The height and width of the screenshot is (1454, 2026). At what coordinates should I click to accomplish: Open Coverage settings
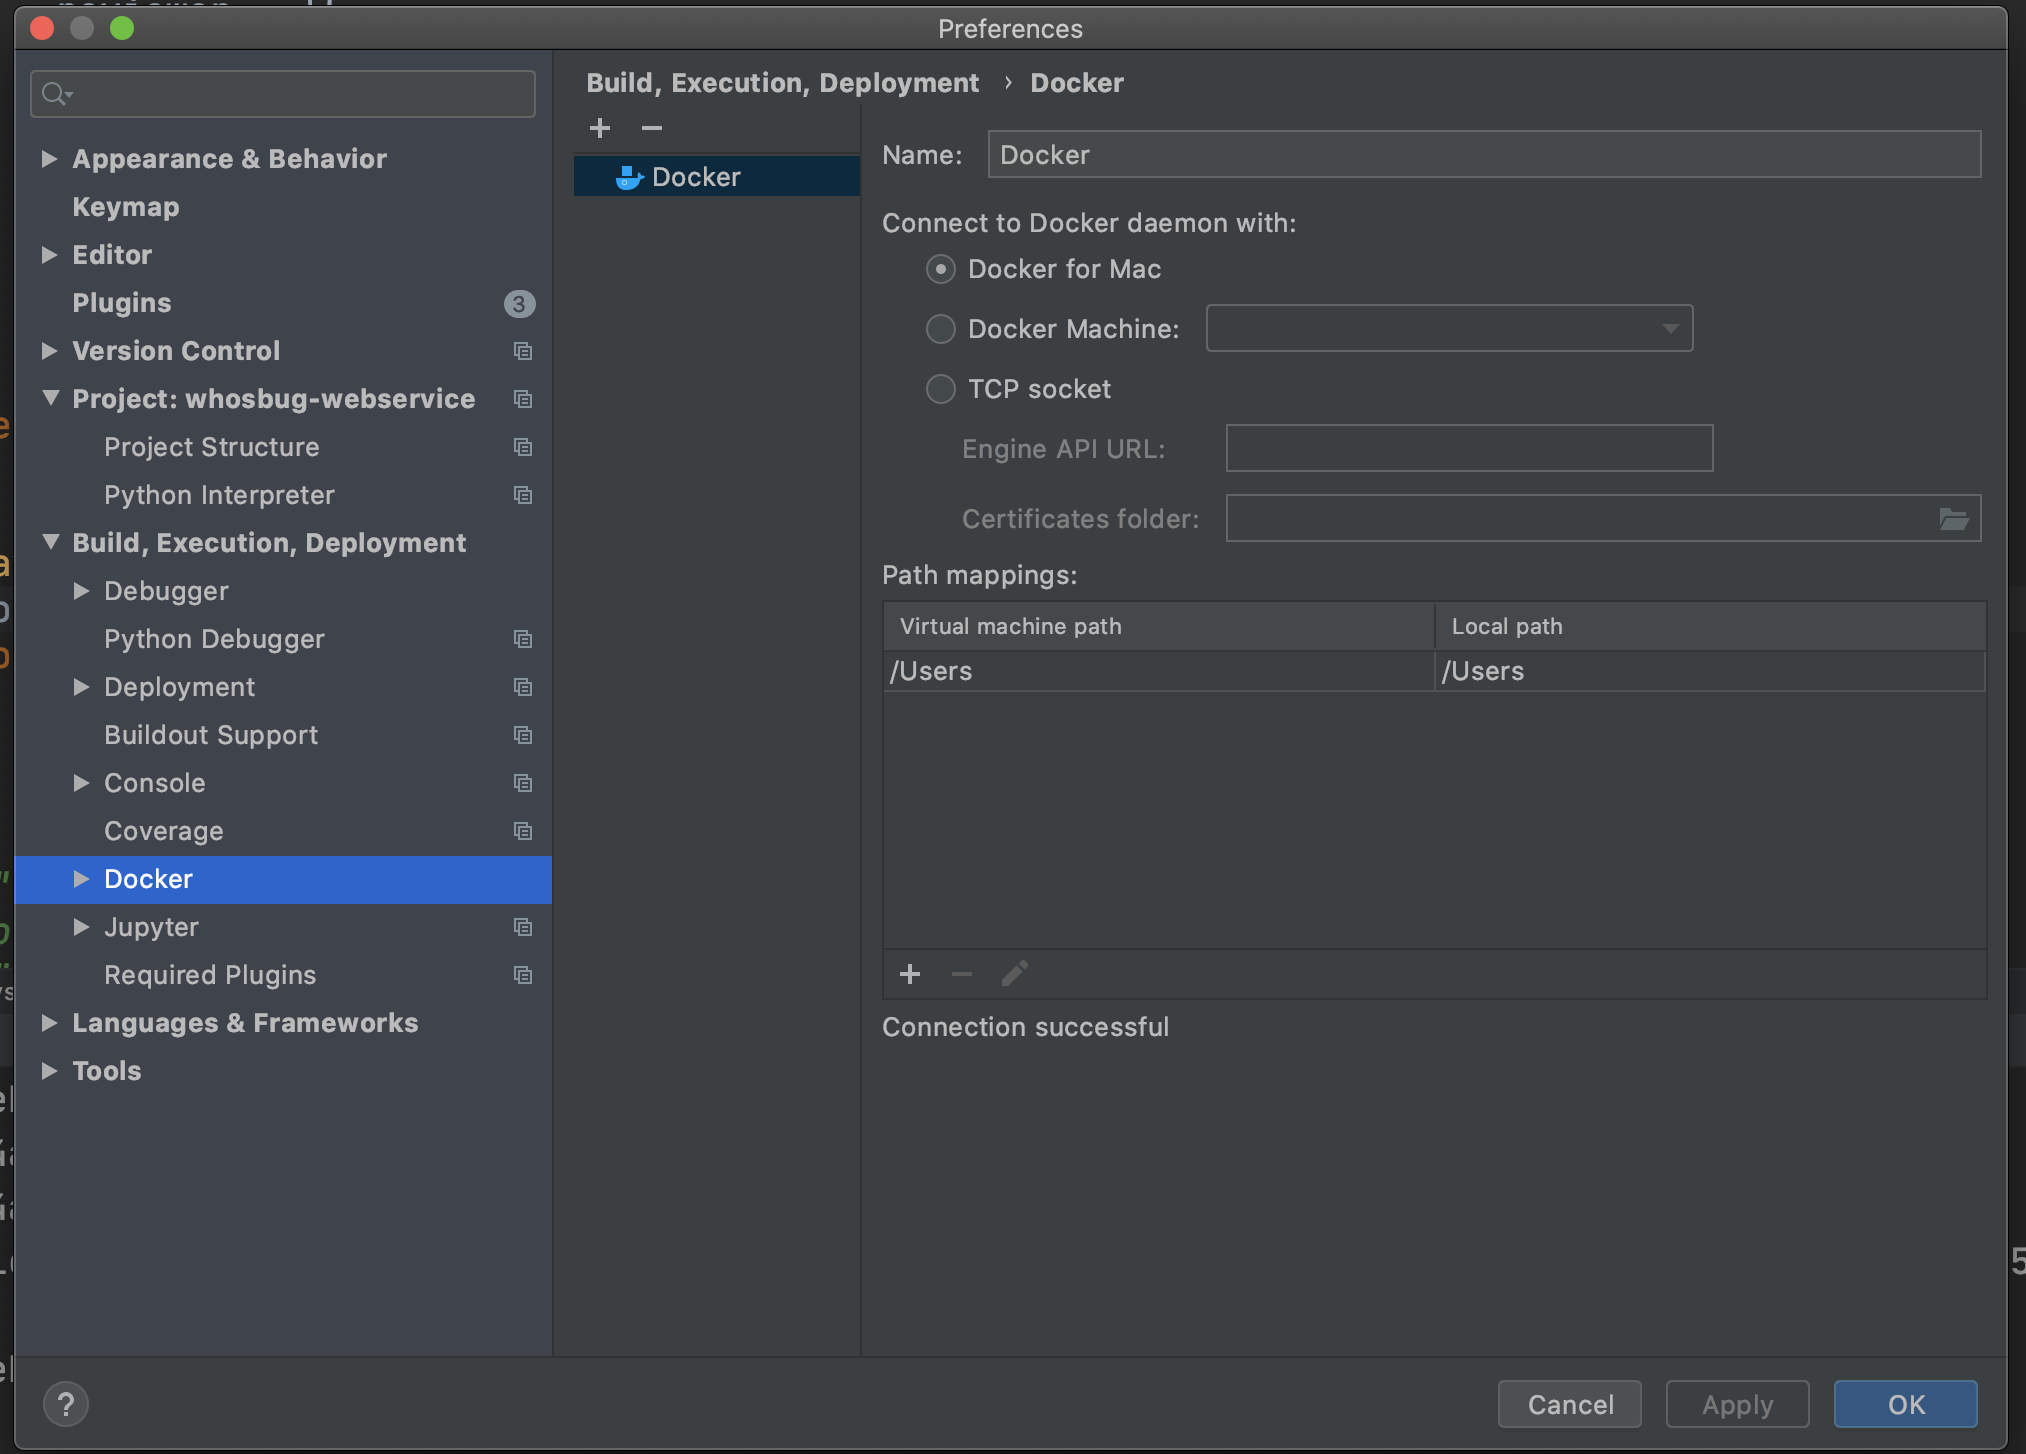(x=164, y=831)
